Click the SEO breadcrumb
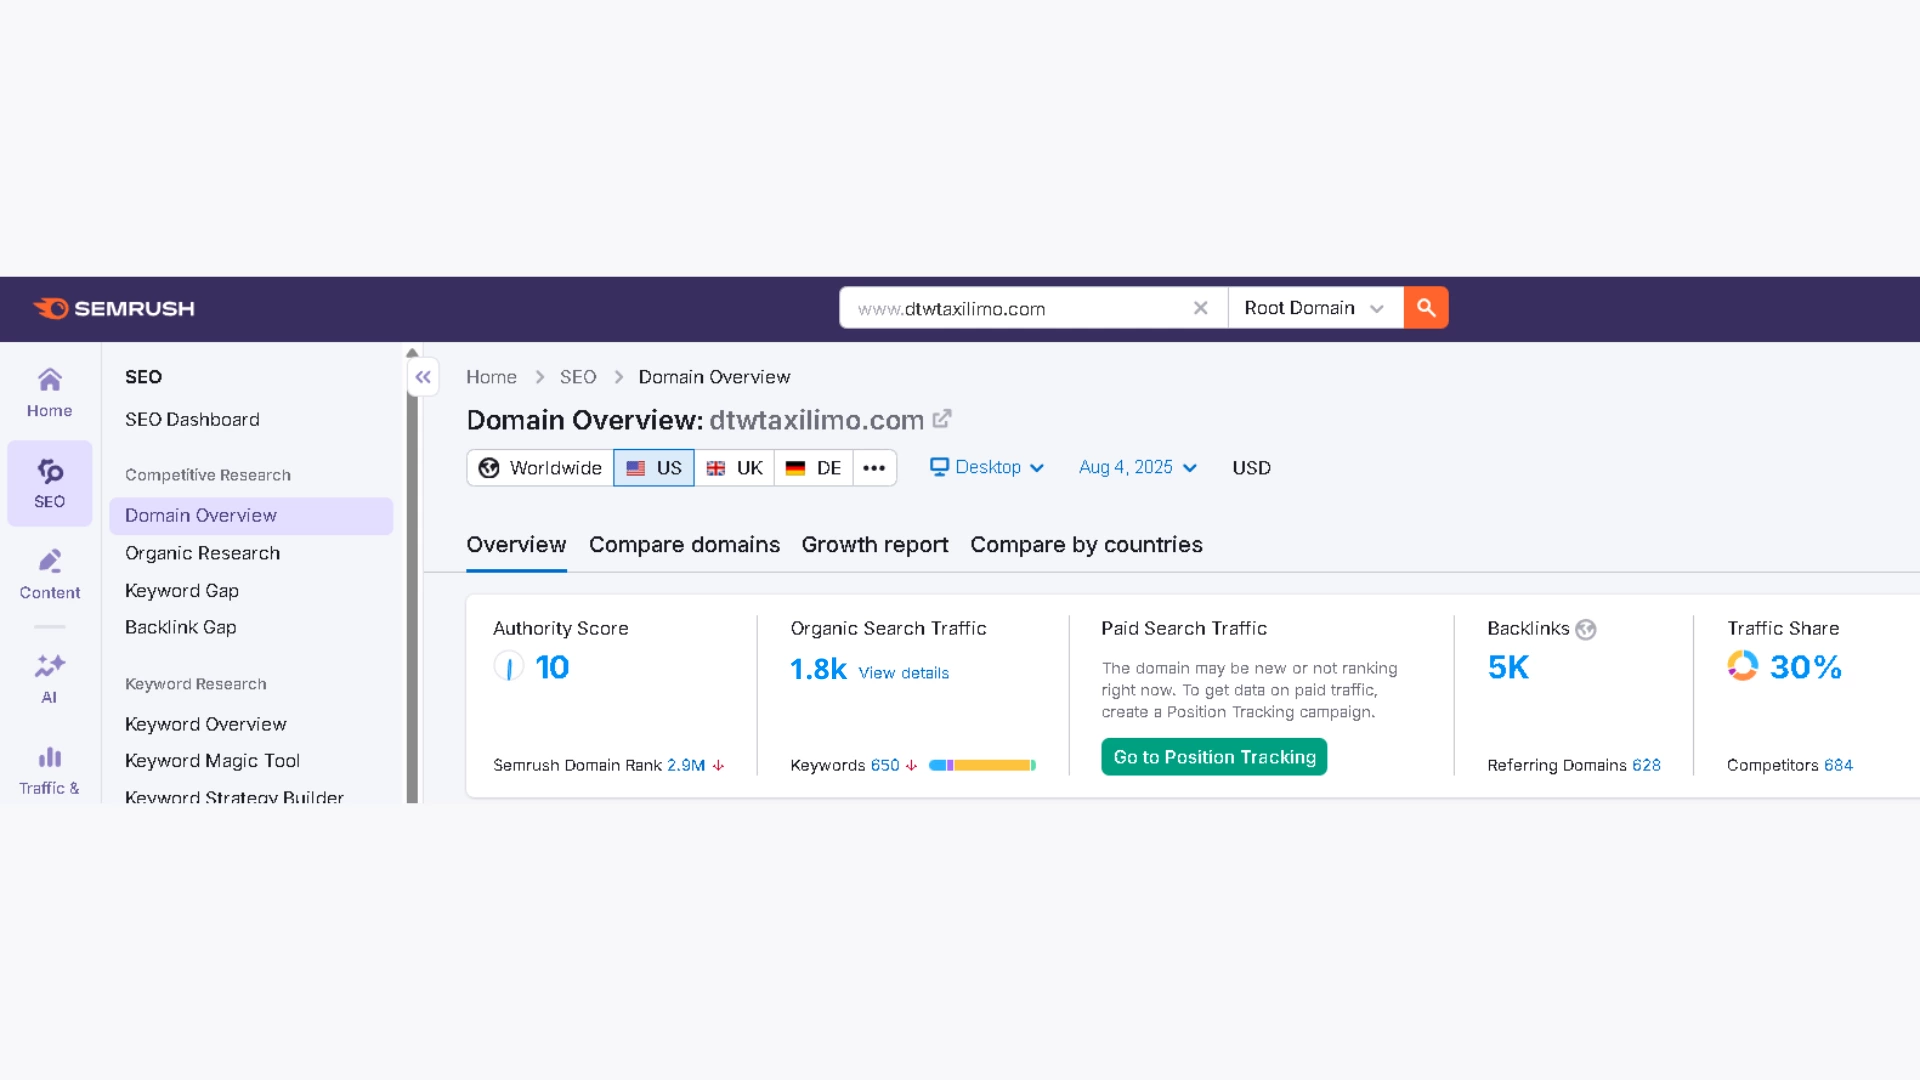Viewport: 1920px width, 1080px height. click(x=578, y=377)
